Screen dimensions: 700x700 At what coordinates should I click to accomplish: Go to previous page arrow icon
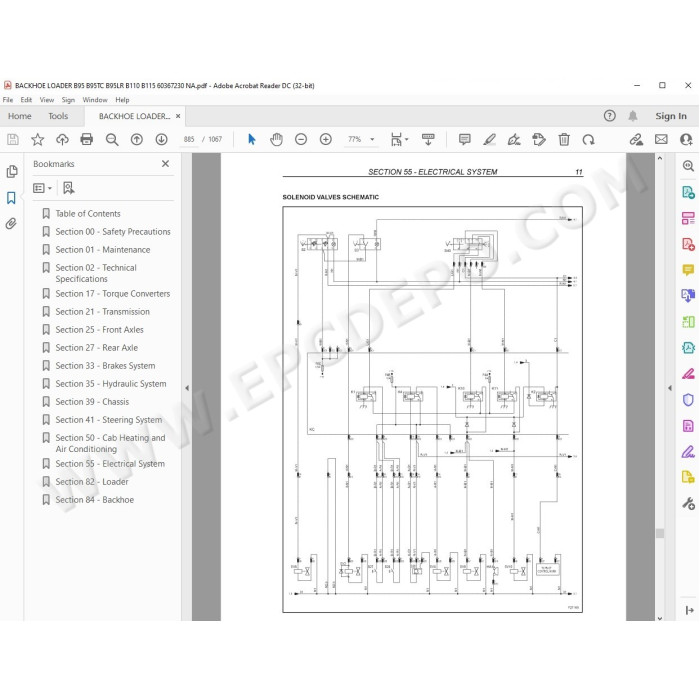pos(137,140)
